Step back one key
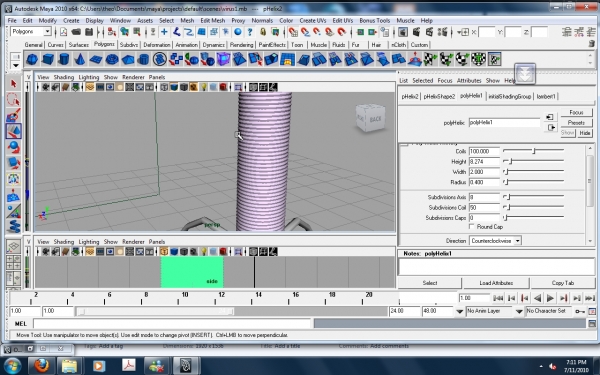600x375 pixels. coord(525,298)
